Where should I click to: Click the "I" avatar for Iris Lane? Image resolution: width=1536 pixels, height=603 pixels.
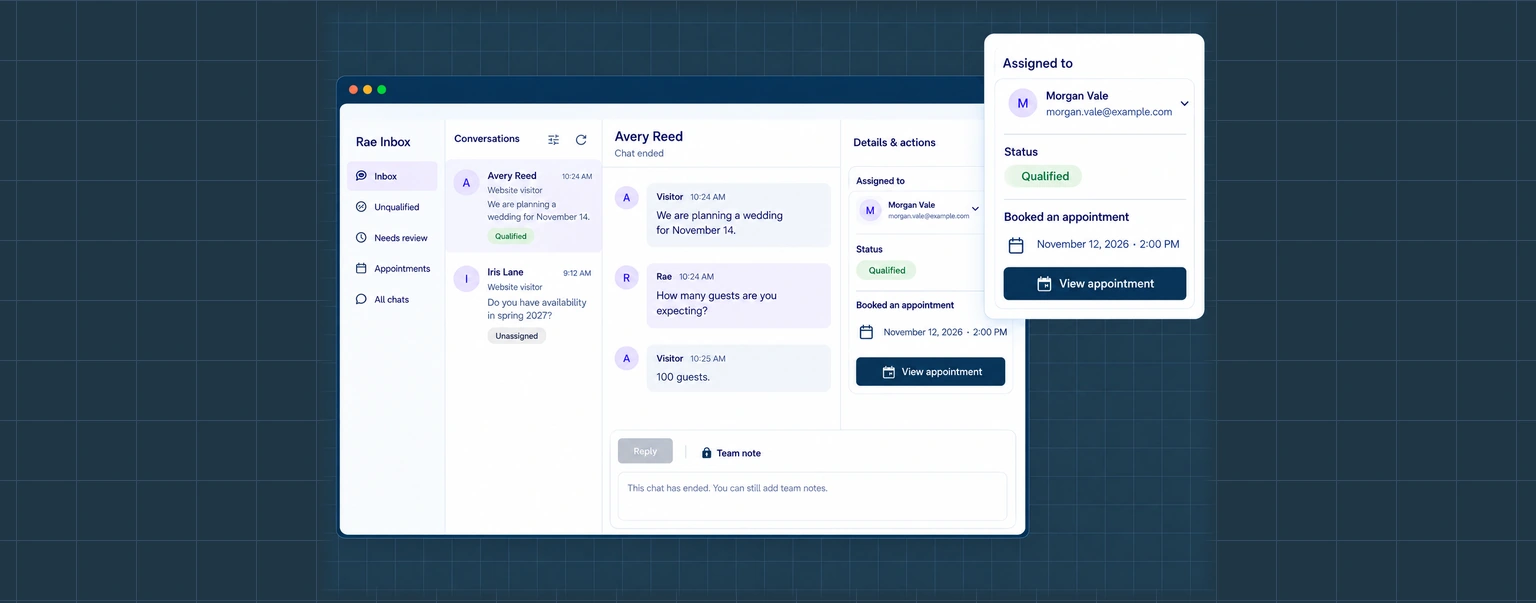coord(466,279)
